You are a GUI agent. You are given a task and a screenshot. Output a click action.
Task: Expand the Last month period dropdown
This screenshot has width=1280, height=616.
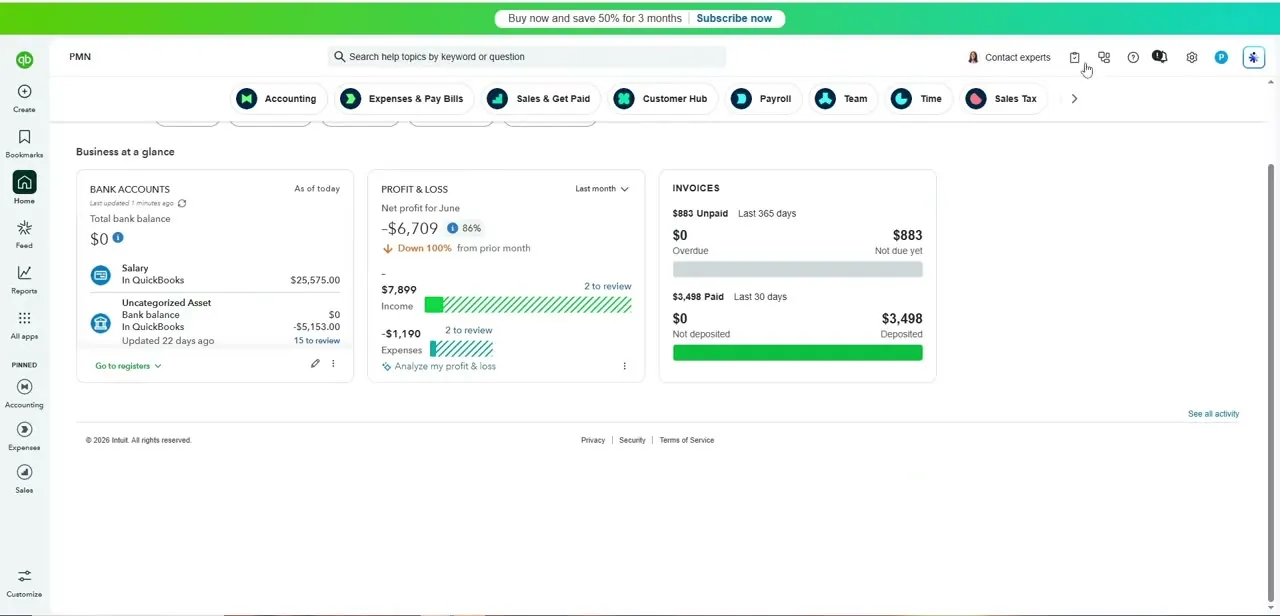(x=602, y=189)
